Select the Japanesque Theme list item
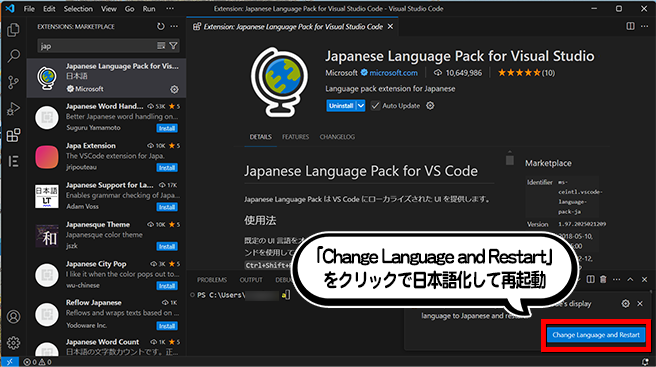This screenshot has width=656, height=367. pos(106,236)
